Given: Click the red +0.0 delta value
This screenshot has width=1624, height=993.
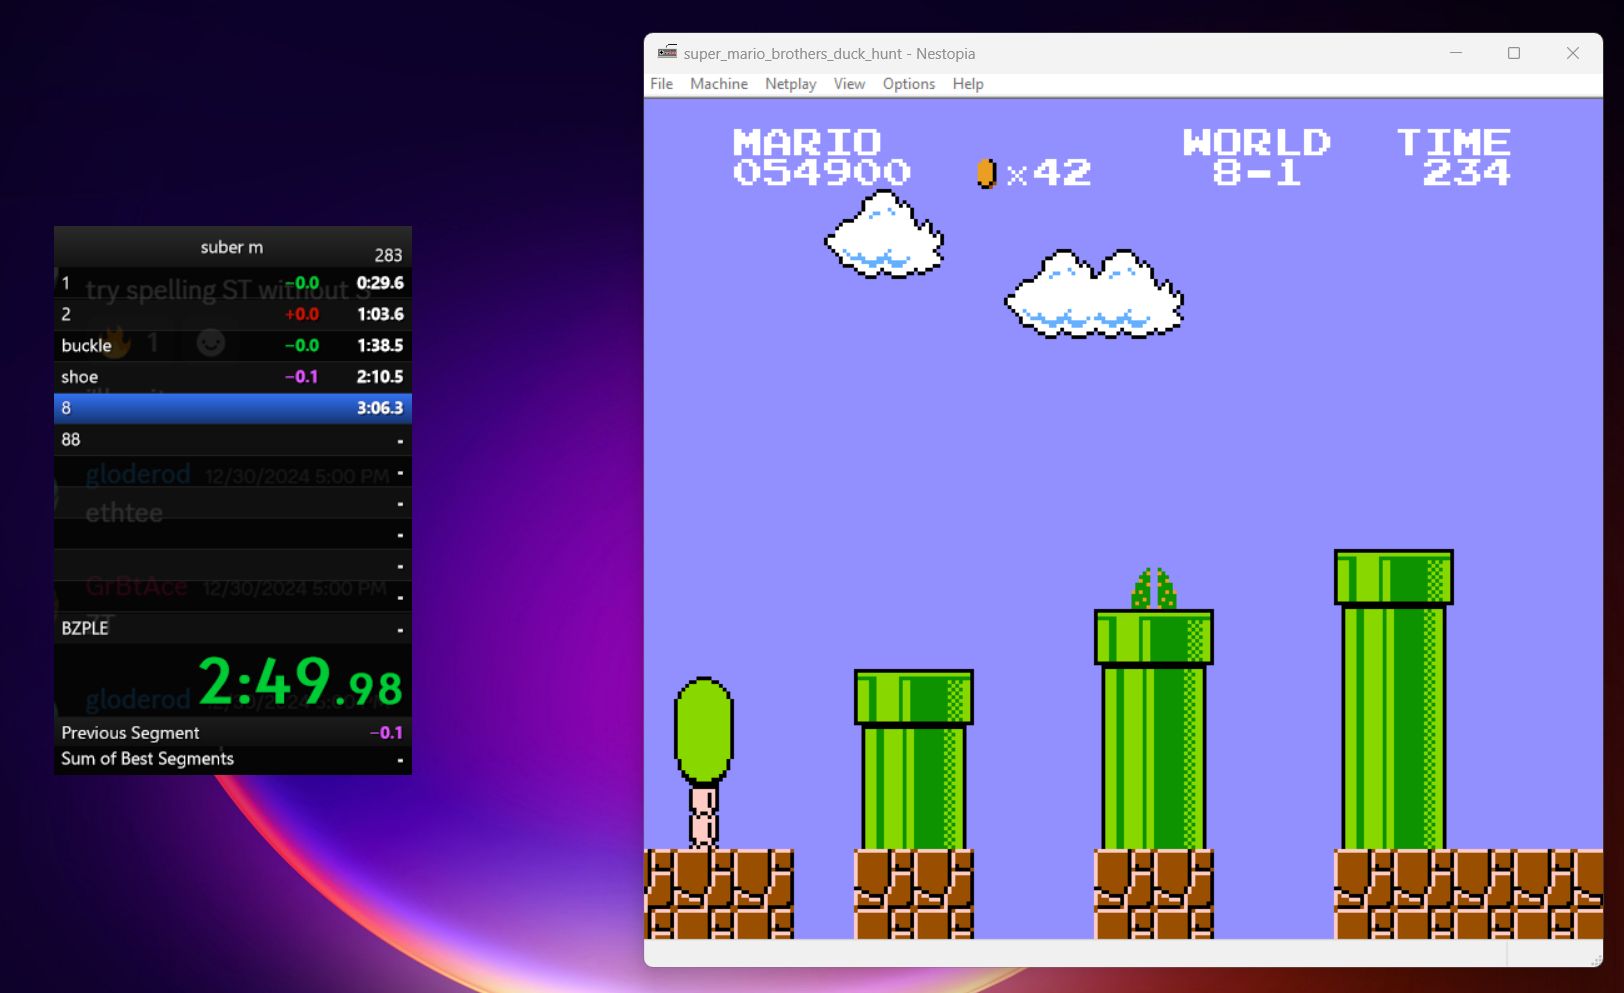Looking at the screenshot, I should click(x=302, y=314).
